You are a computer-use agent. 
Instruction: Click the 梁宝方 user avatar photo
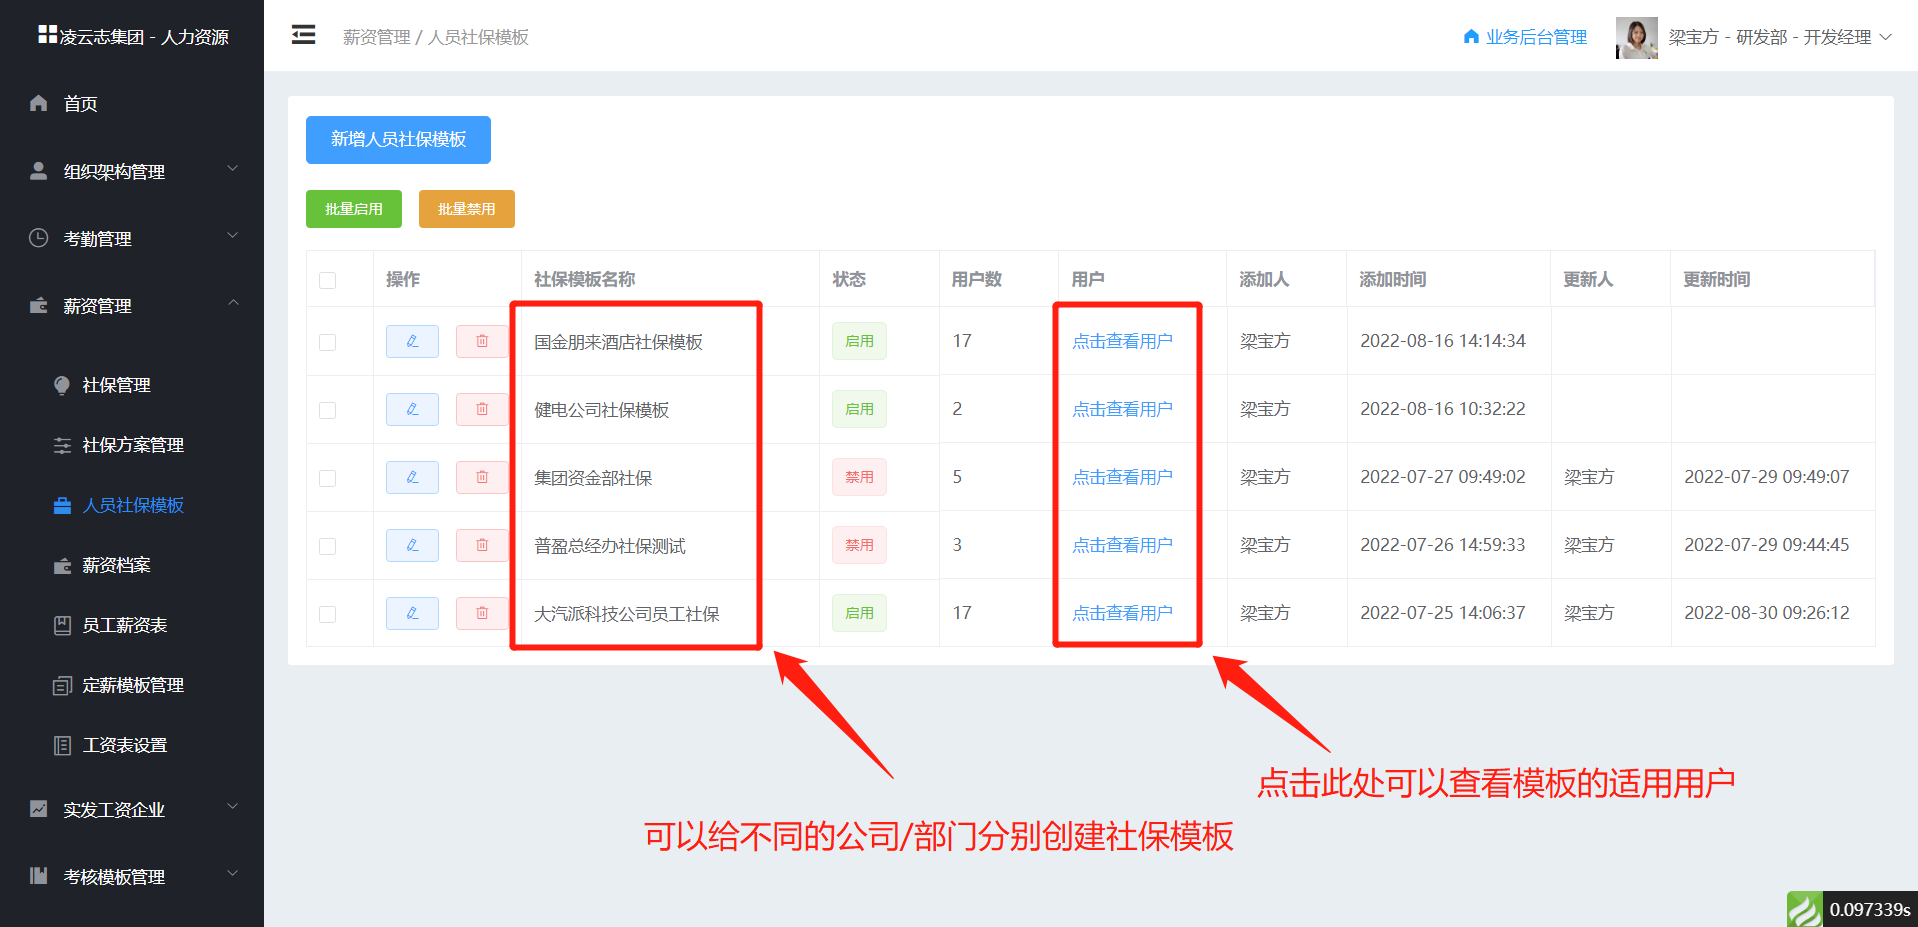click(x=1637, y=37)
